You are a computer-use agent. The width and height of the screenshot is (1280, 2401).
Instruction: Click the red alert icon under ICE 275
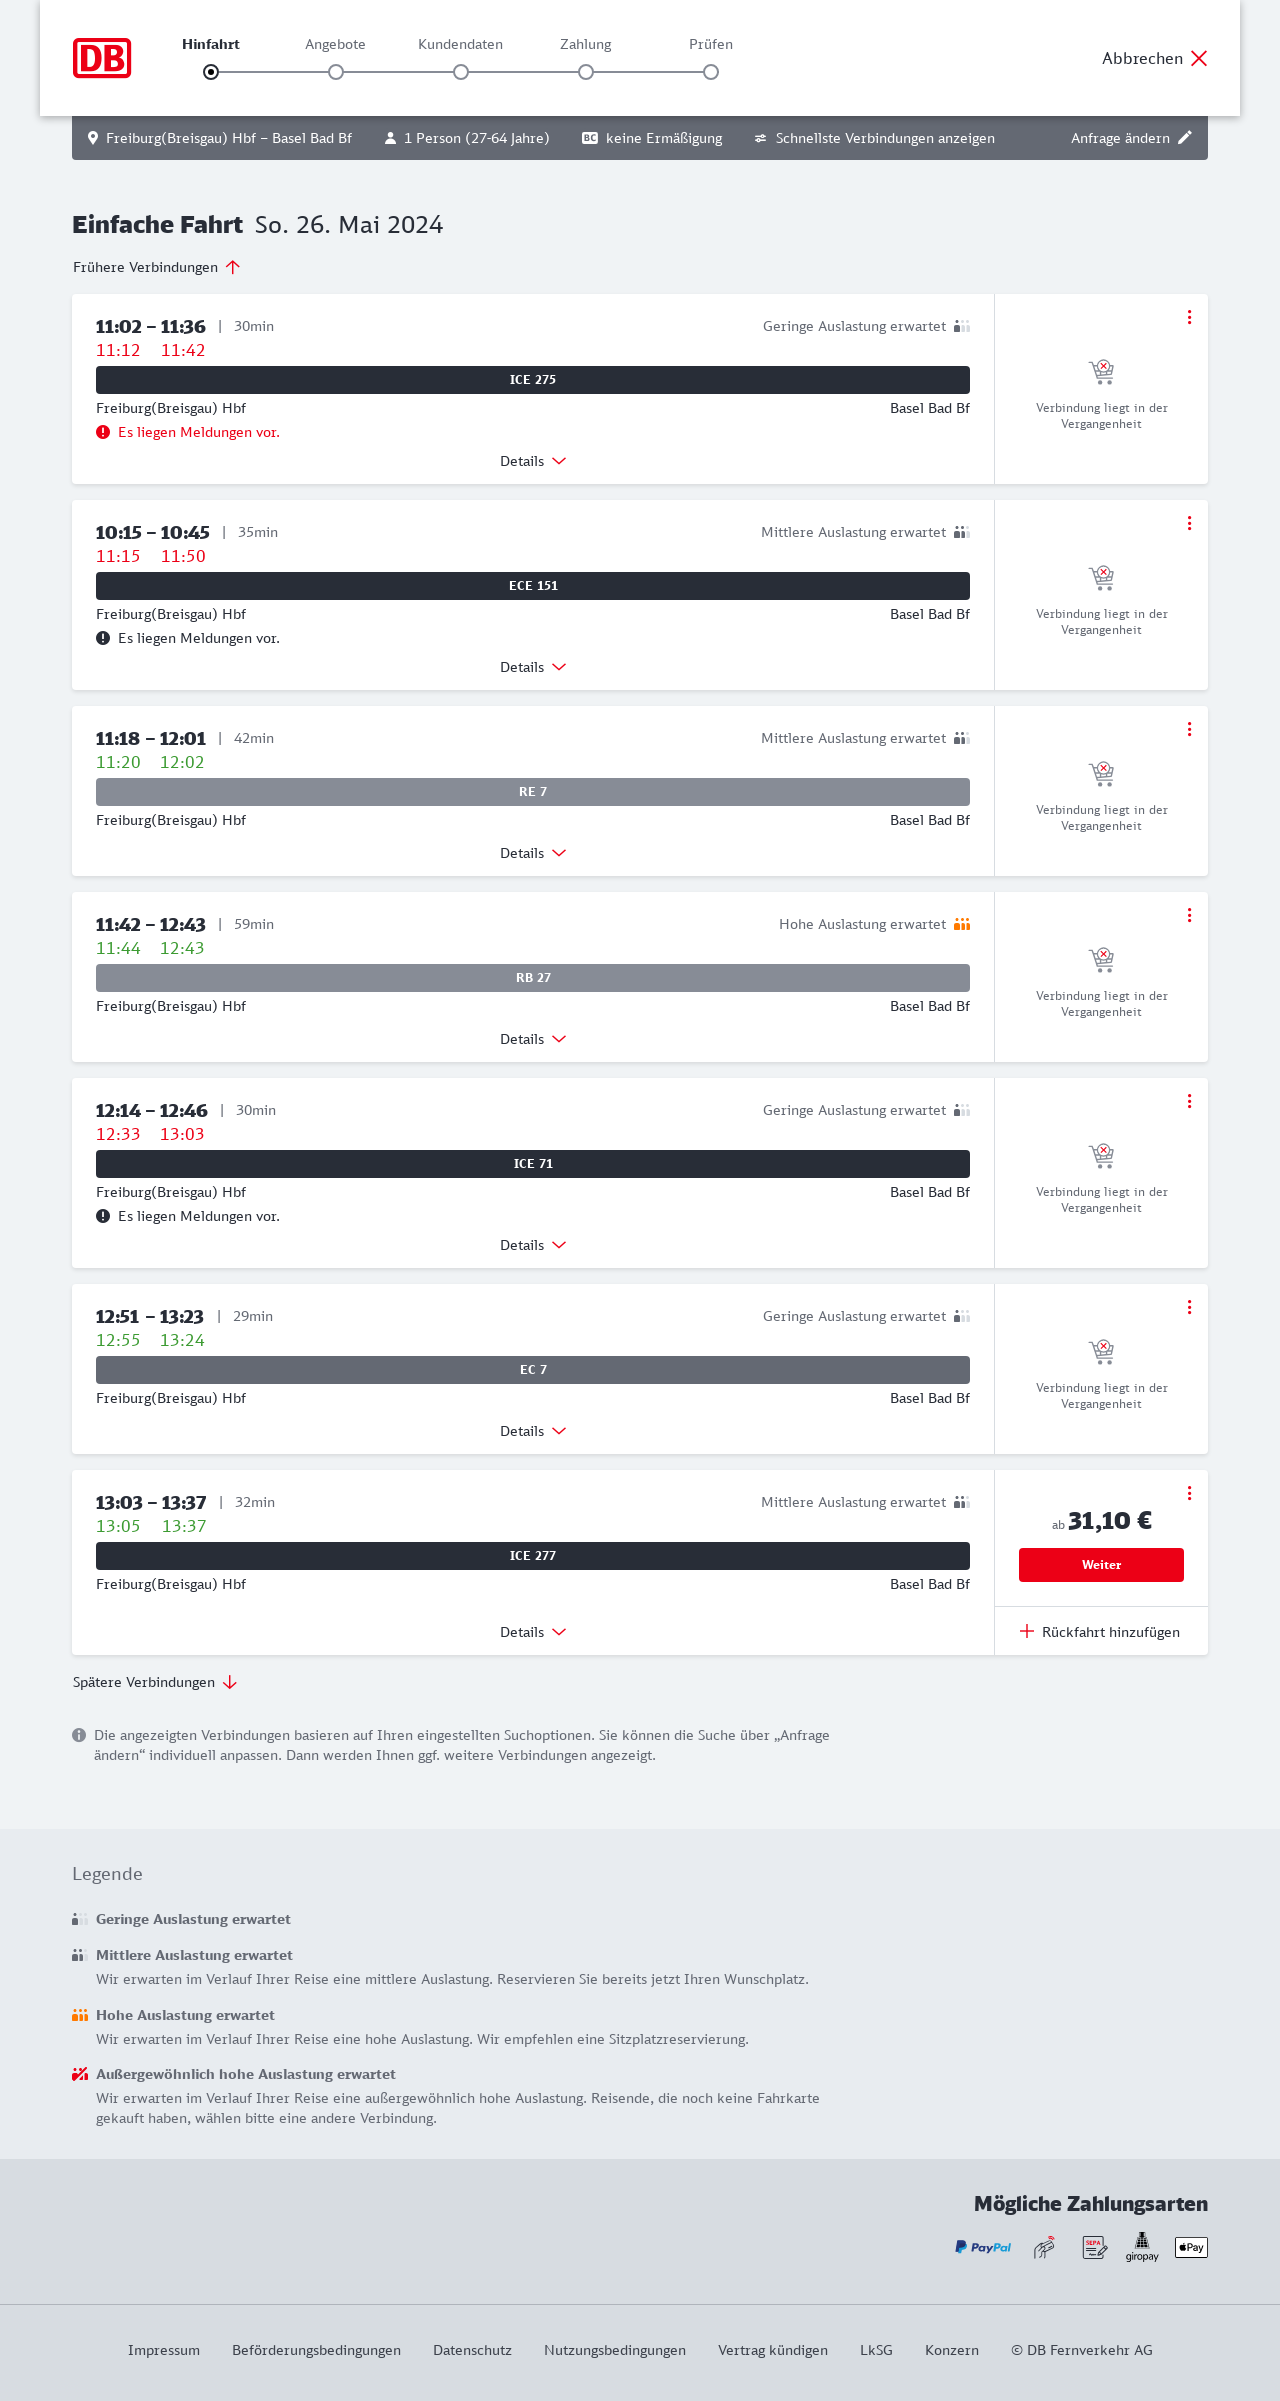(103, 432)
